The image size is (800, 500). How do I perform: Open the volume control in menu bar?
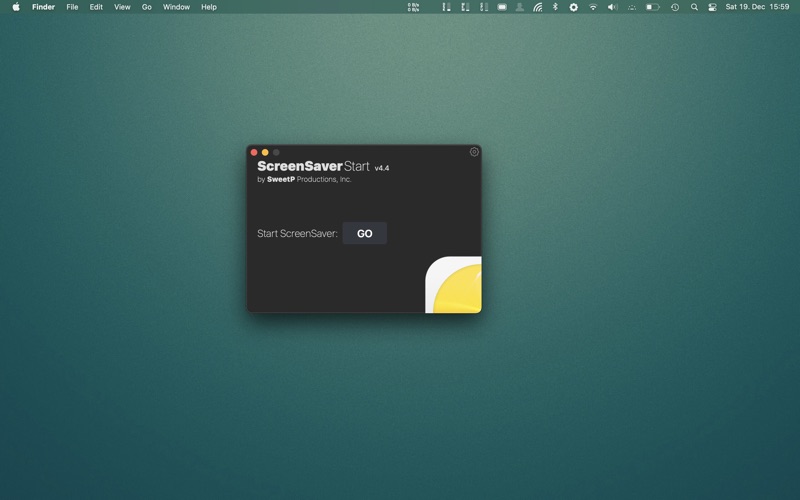[x=612, y=7]
